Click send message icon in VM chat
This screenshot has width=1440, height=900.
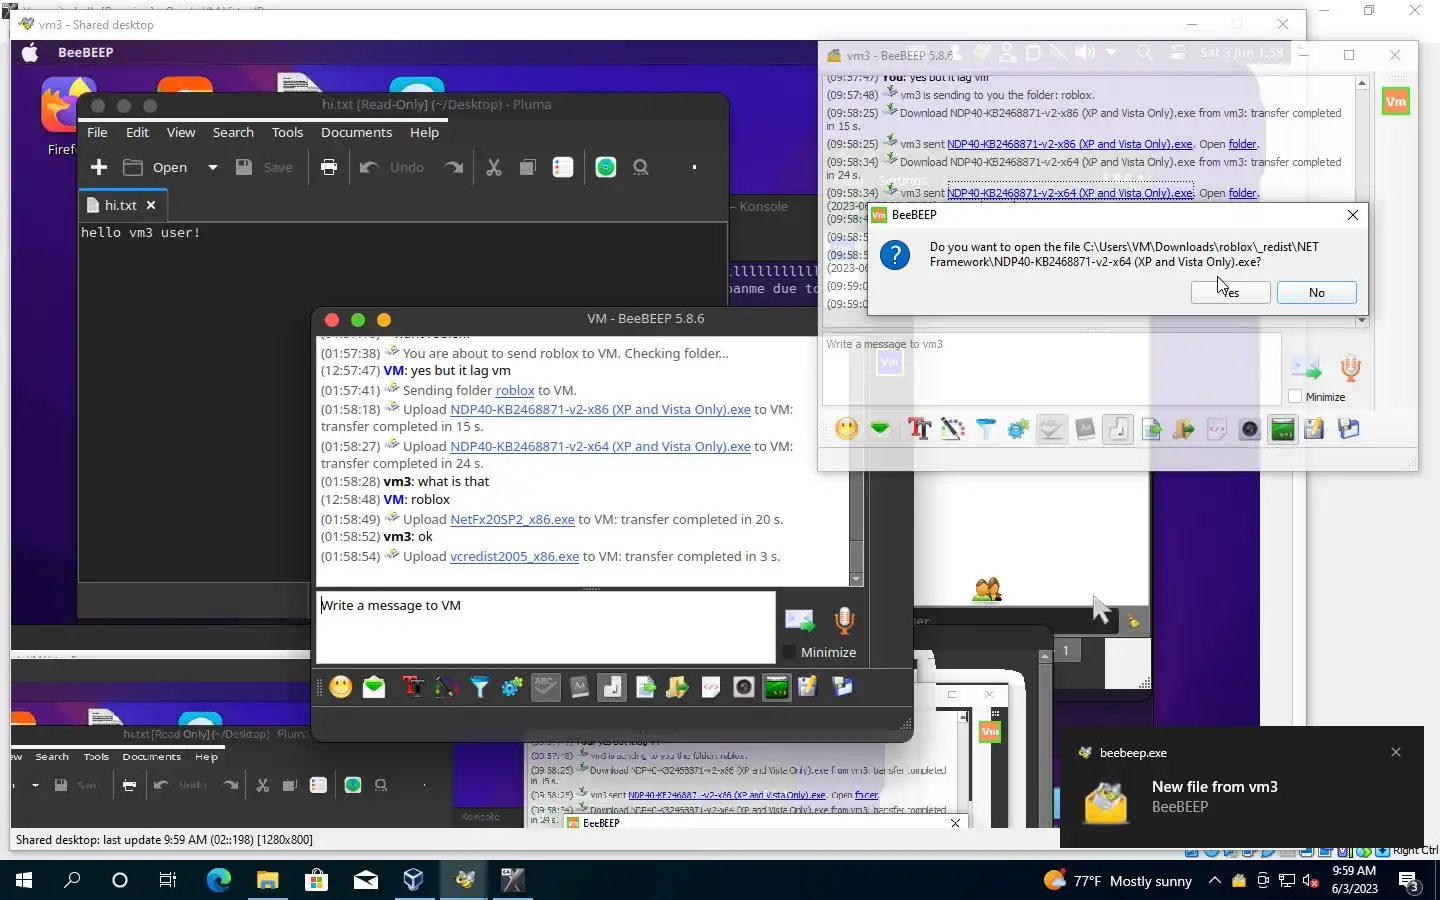pyautogui.click(x=800, y=620)
